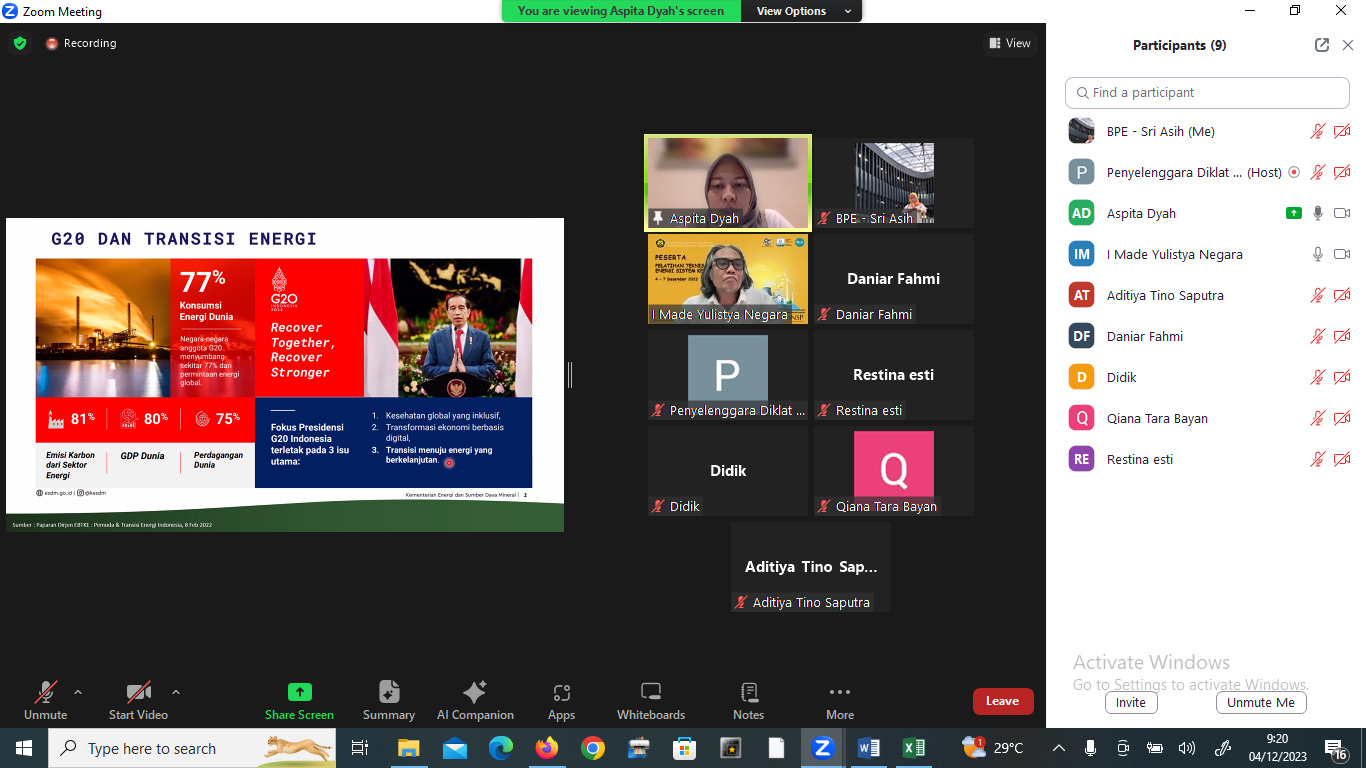Select BPE - Sri Asih (Me) in participants
Screen dimensions: 1366x768
[x=1209, y=131]
